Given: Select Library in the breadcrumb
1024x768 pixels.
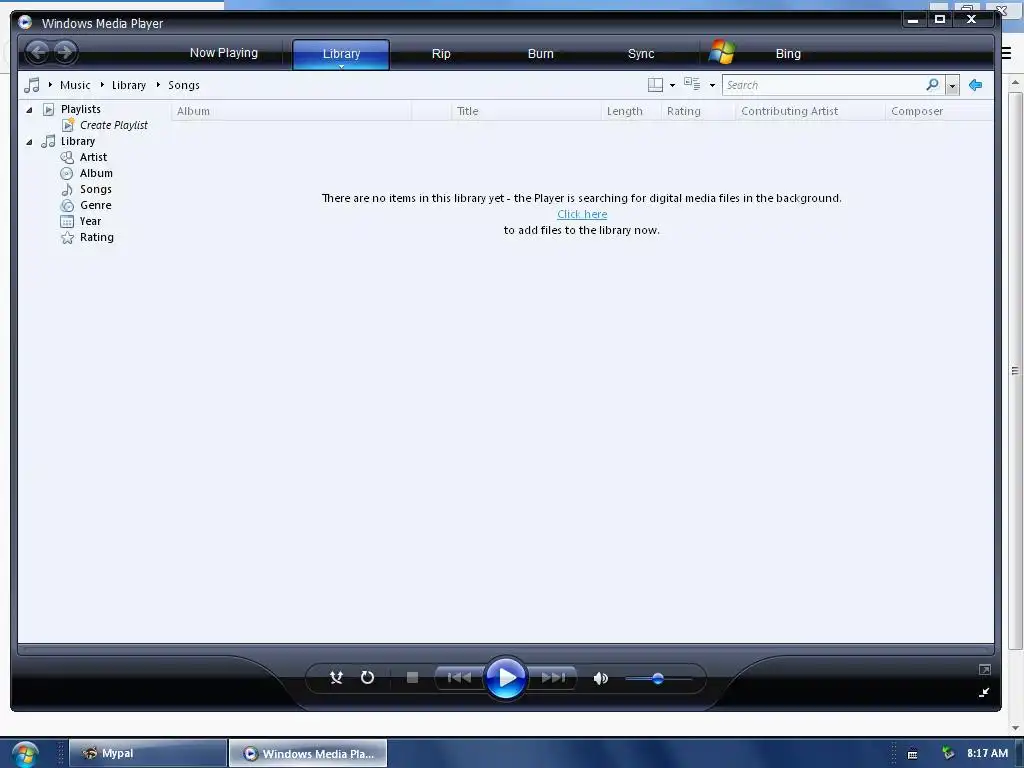Looking at the screenshot, I should (129, 85).
